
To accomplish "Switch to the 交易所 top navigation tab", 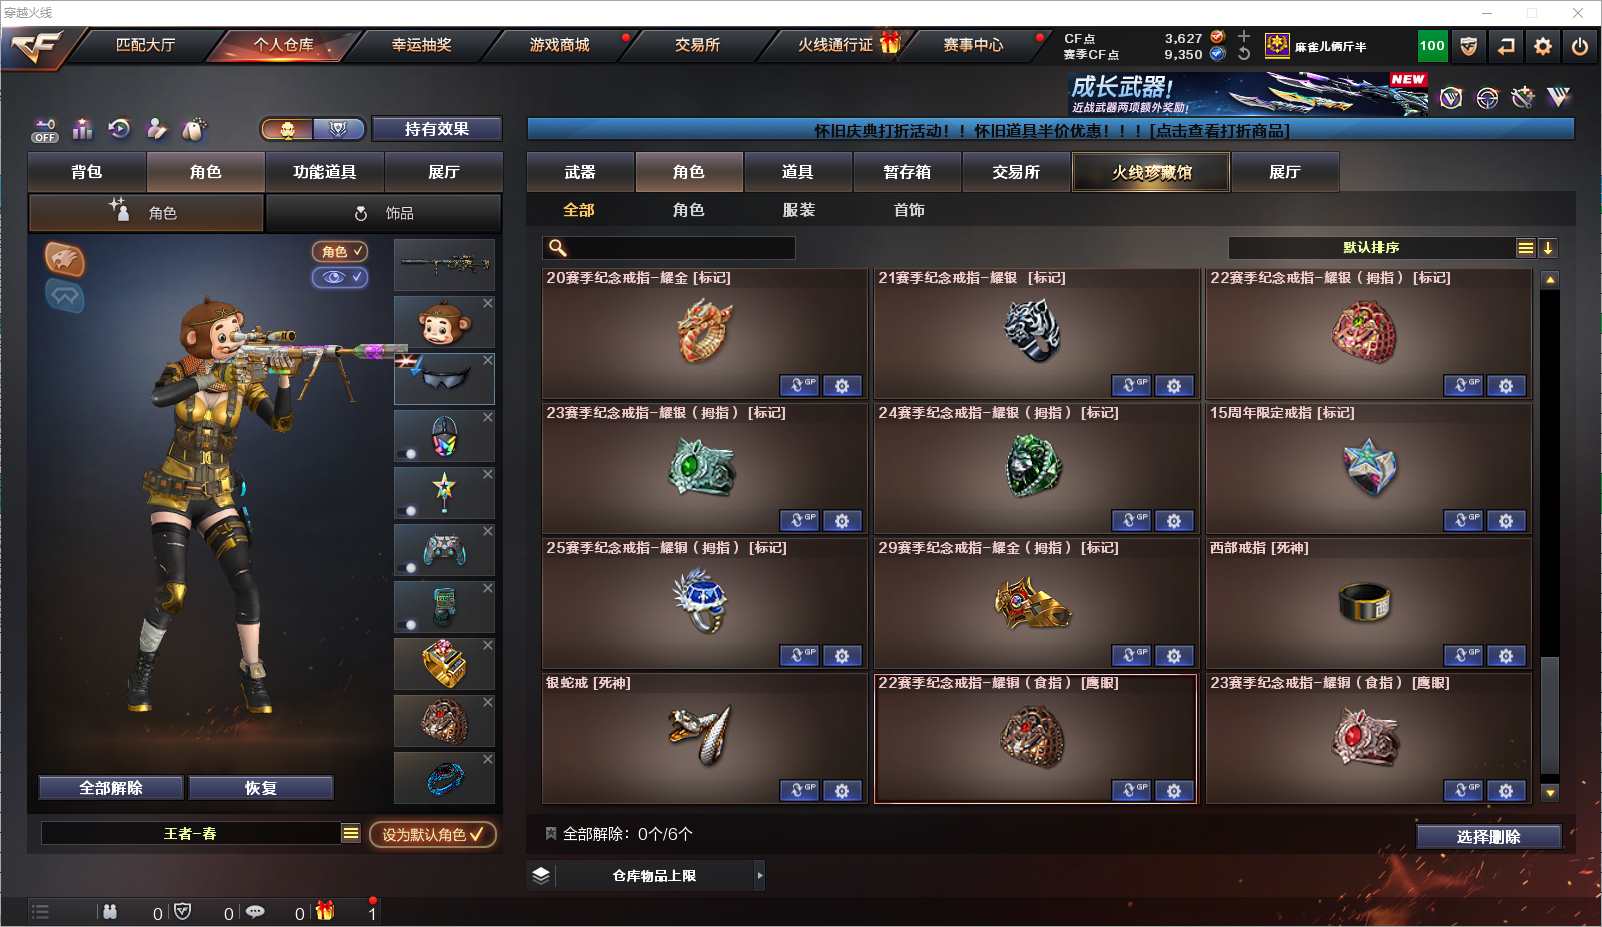I will (697, 45).
